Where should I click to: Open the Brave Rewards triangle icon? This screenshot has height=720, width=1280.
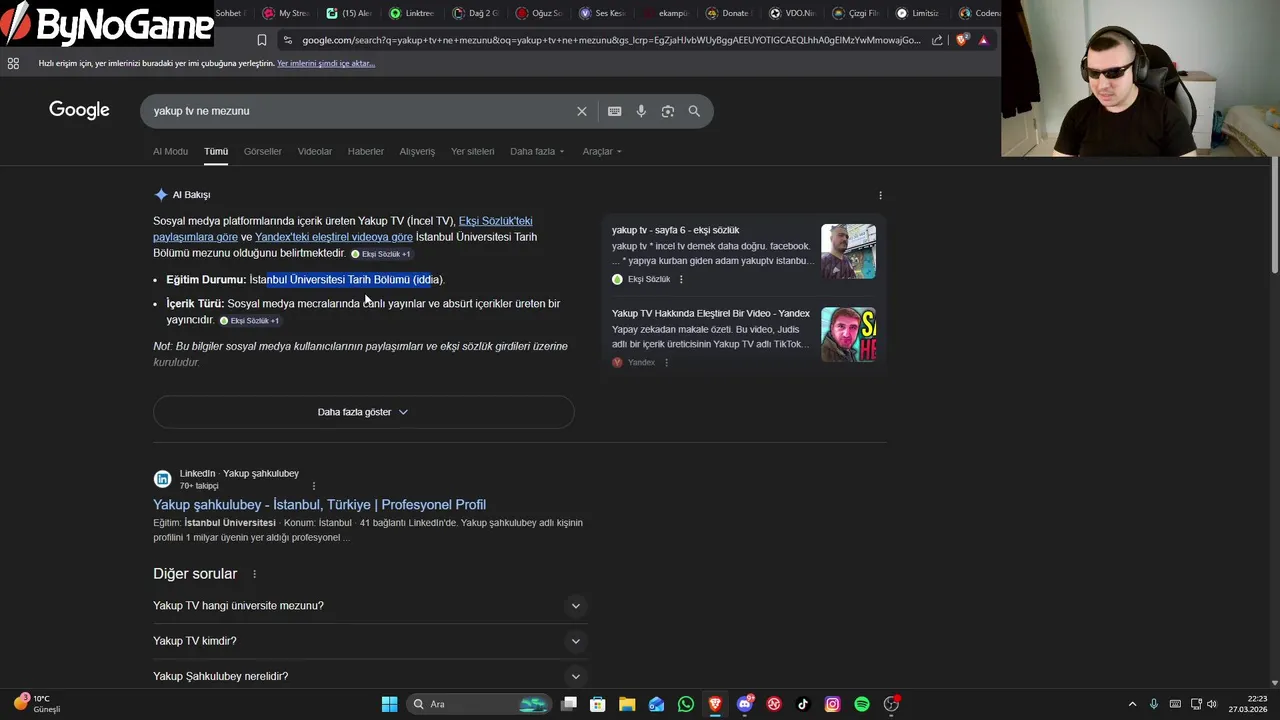click(983, 40)
